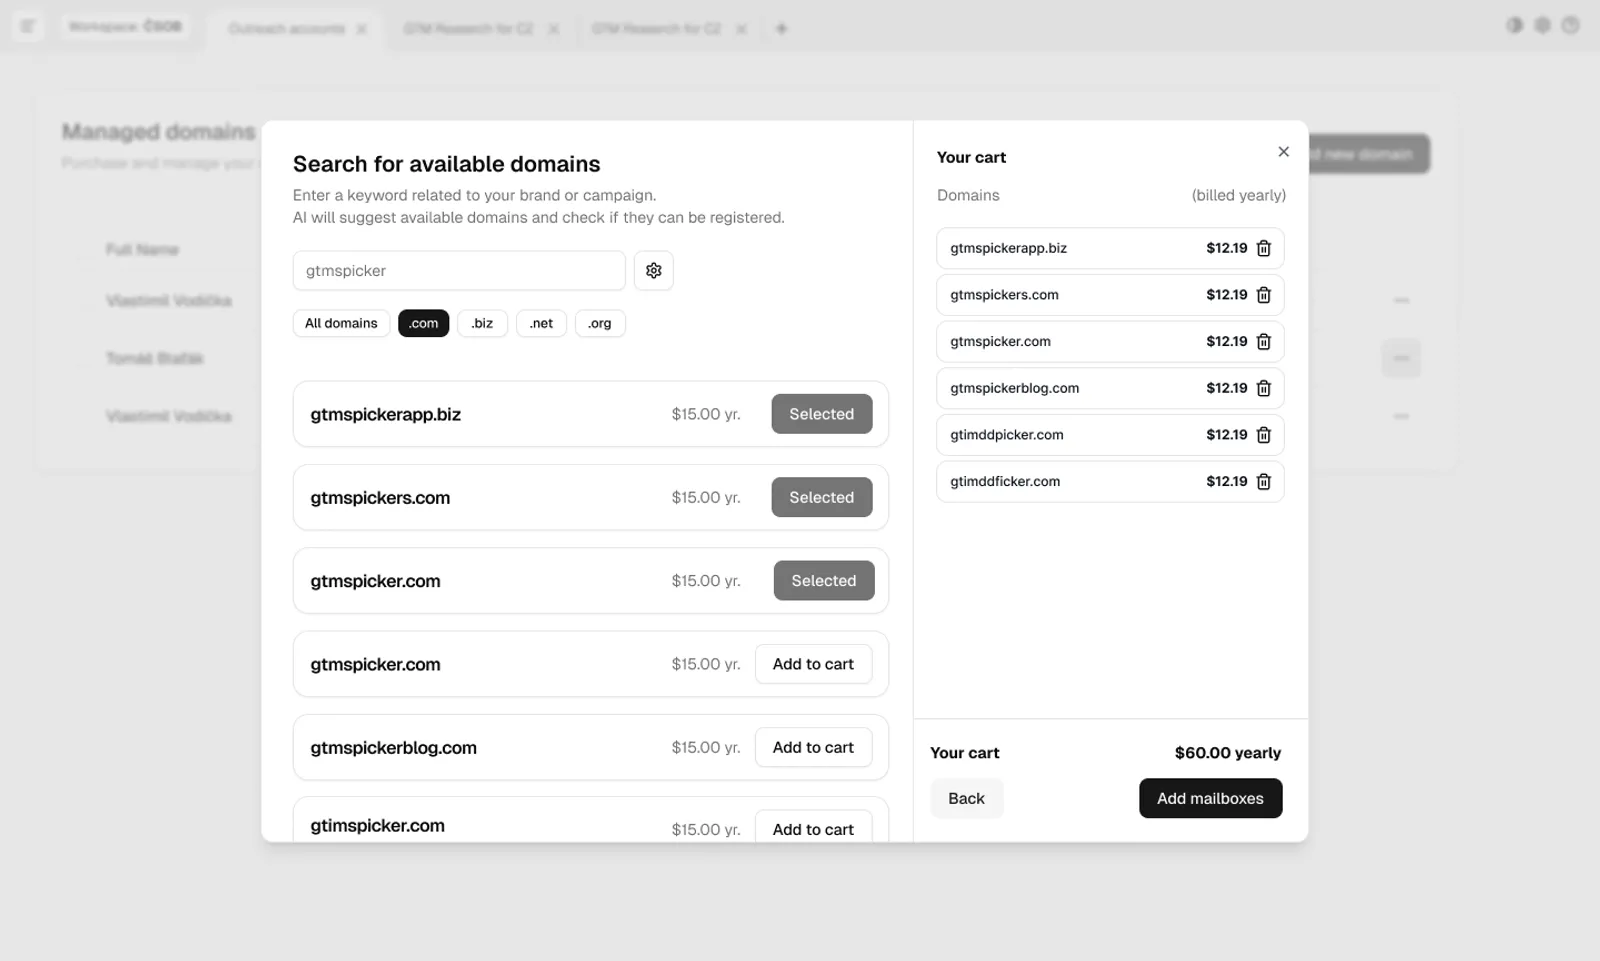Click trash icon next to gtmspickerblog.com in cart

click(x=1263, y=388)
